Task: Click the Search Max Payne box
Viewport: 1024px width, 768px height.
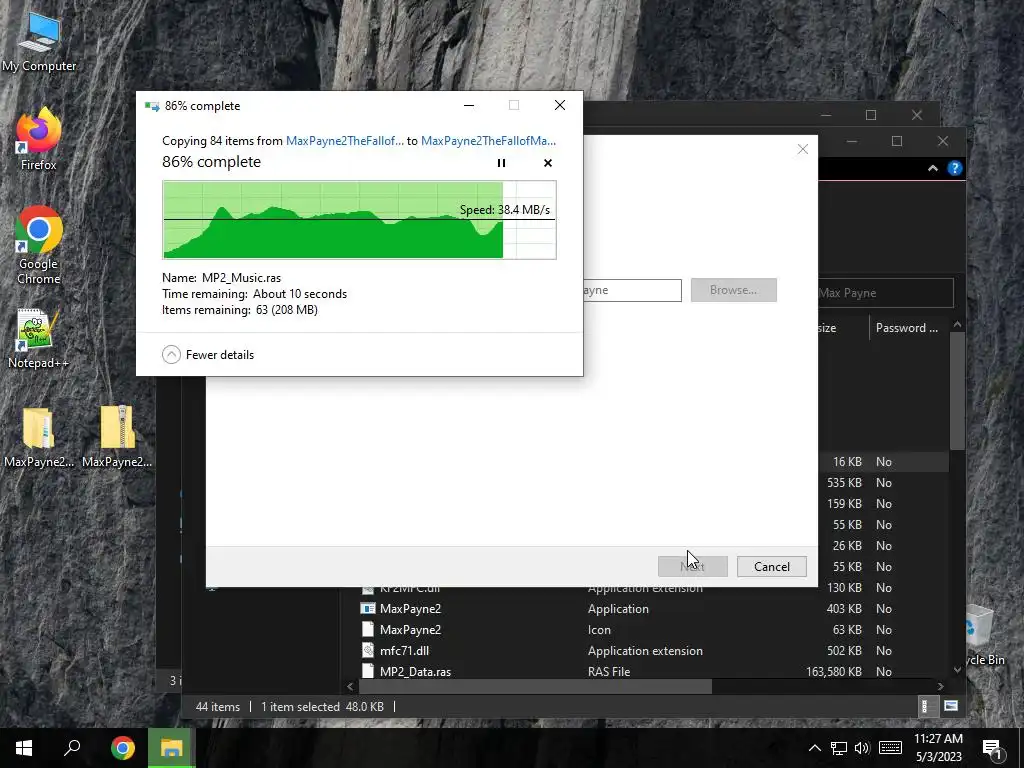Action: coord(885,293)
